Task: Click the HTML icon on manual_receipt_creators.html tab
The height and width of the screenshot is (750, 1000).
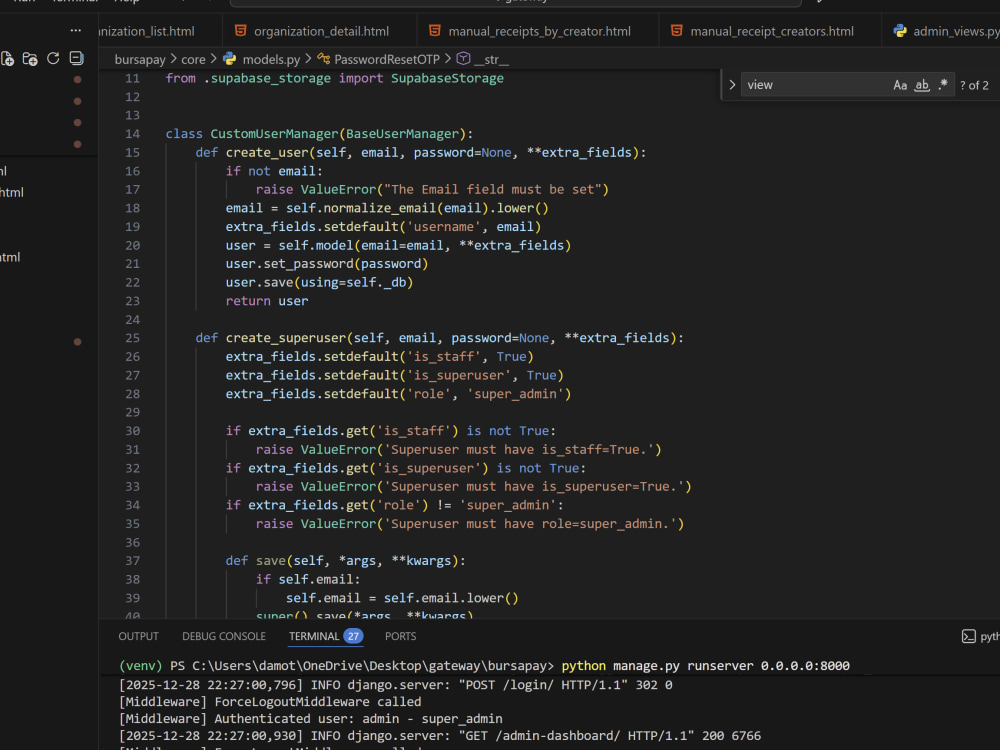Action: [x=677, y=31]
